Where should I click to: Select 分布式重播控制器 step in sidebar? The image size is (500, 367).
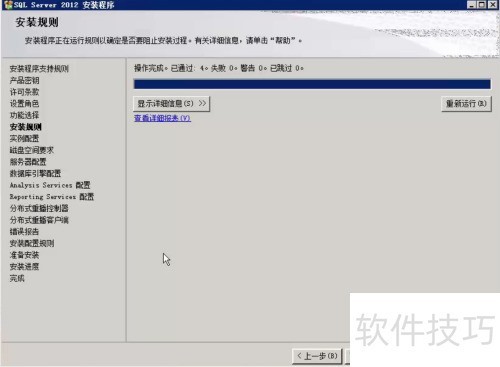click(x=39, y=209)
